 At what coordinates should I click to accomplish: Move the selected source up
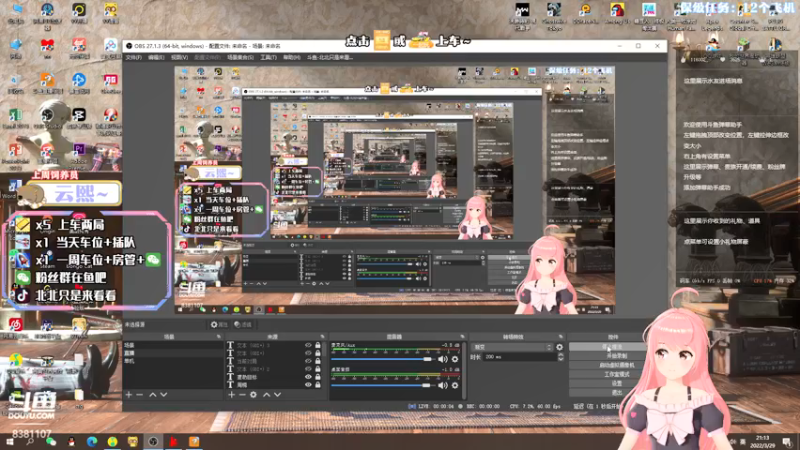click(266, 394)
